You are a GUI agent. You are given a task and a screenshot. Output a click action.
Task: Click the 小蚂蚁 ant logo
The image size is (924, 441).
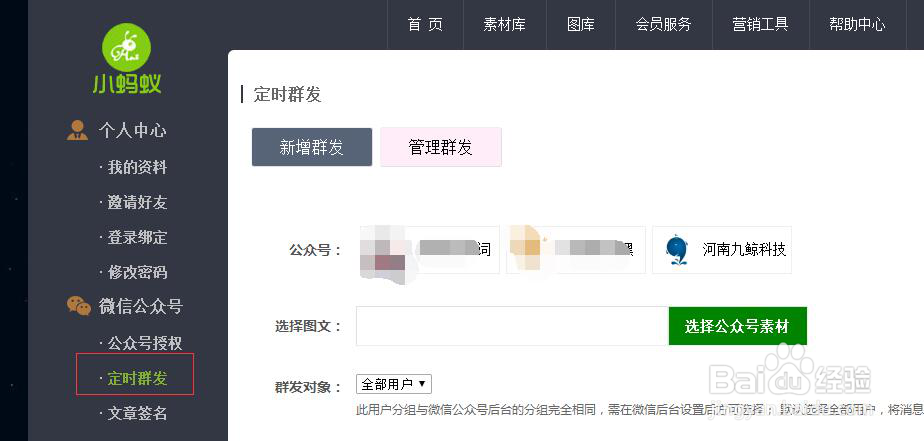(127, 58)
